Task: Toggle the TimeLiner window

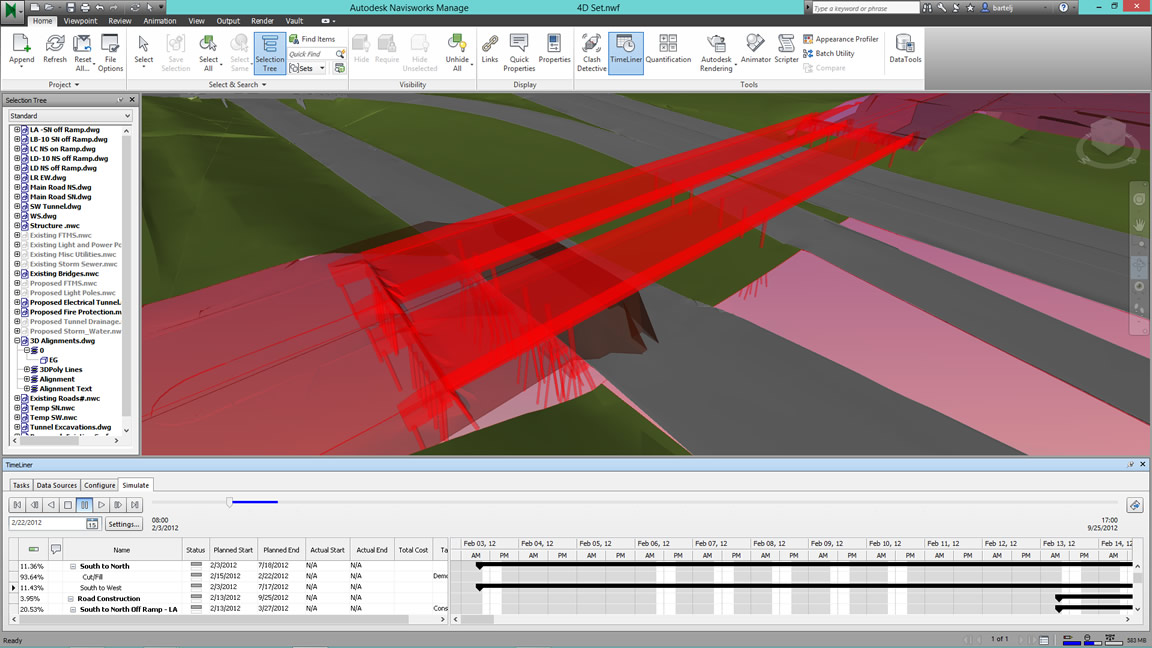Action: click(x=626, y=53)
